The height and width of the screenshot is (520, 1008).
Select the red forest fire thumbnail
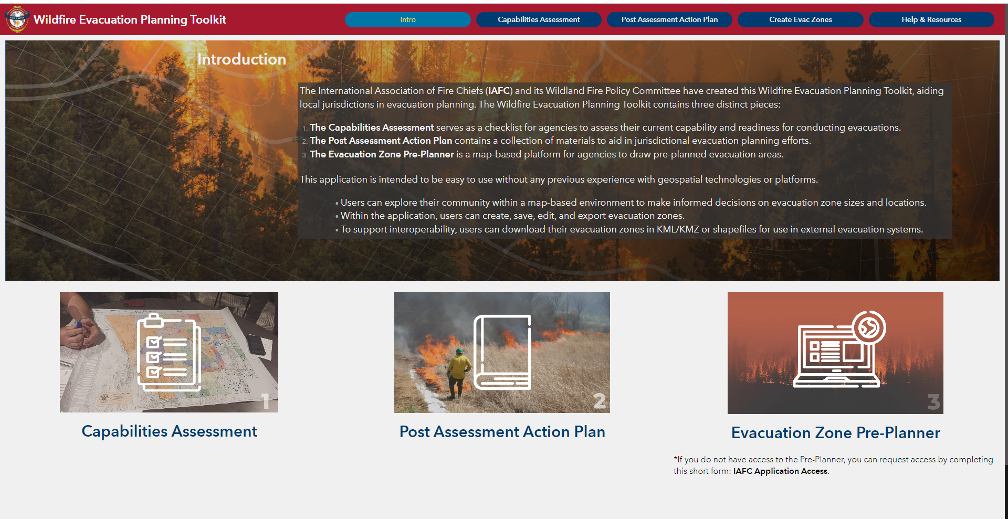point(835,353)
